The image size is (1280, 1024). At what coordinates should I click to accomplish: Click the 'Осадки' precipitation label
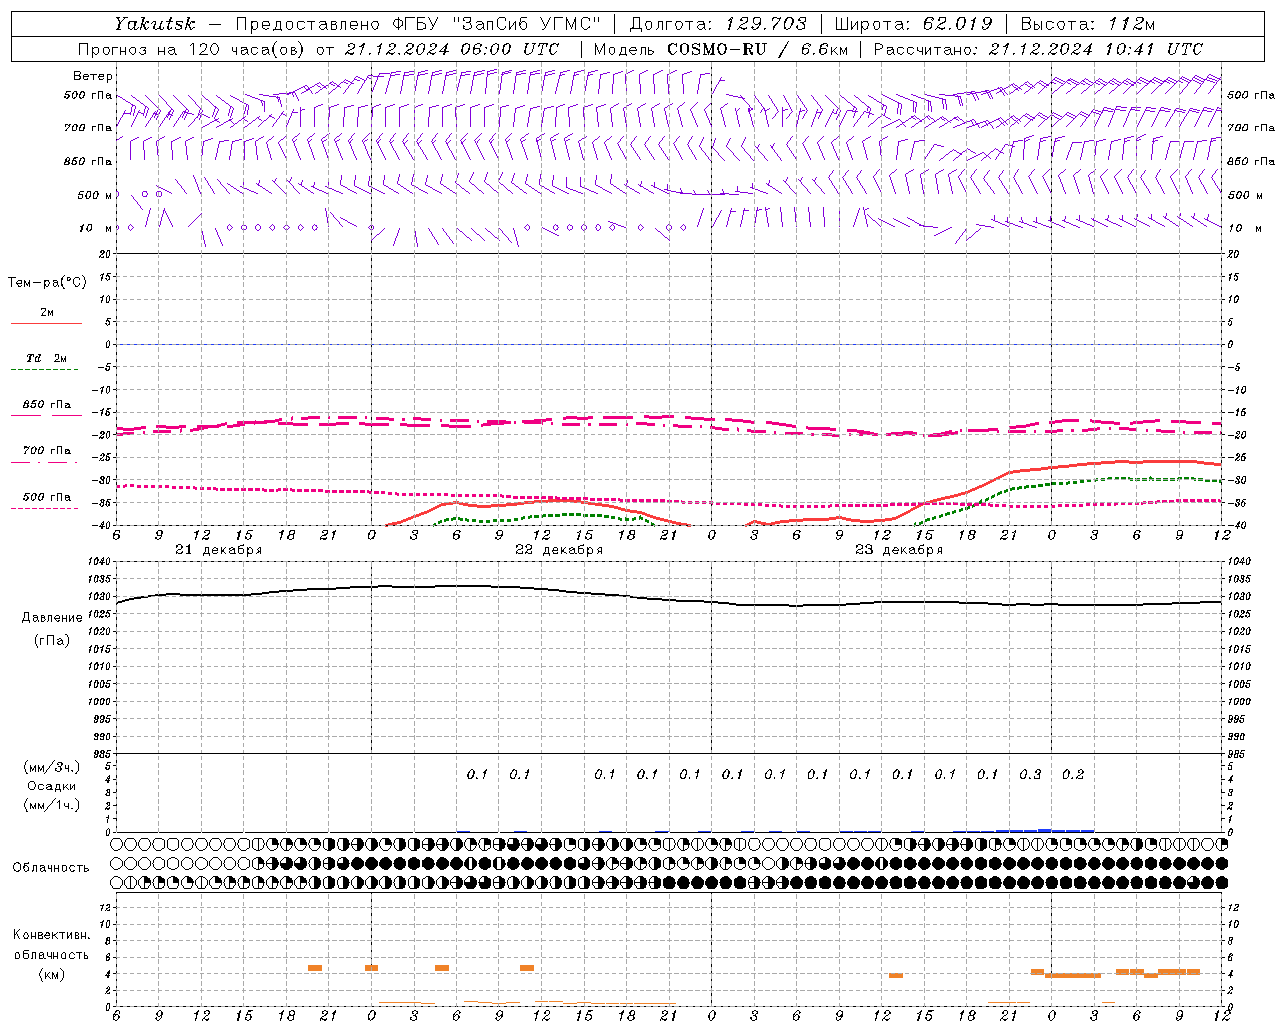(x=52, y=786)
